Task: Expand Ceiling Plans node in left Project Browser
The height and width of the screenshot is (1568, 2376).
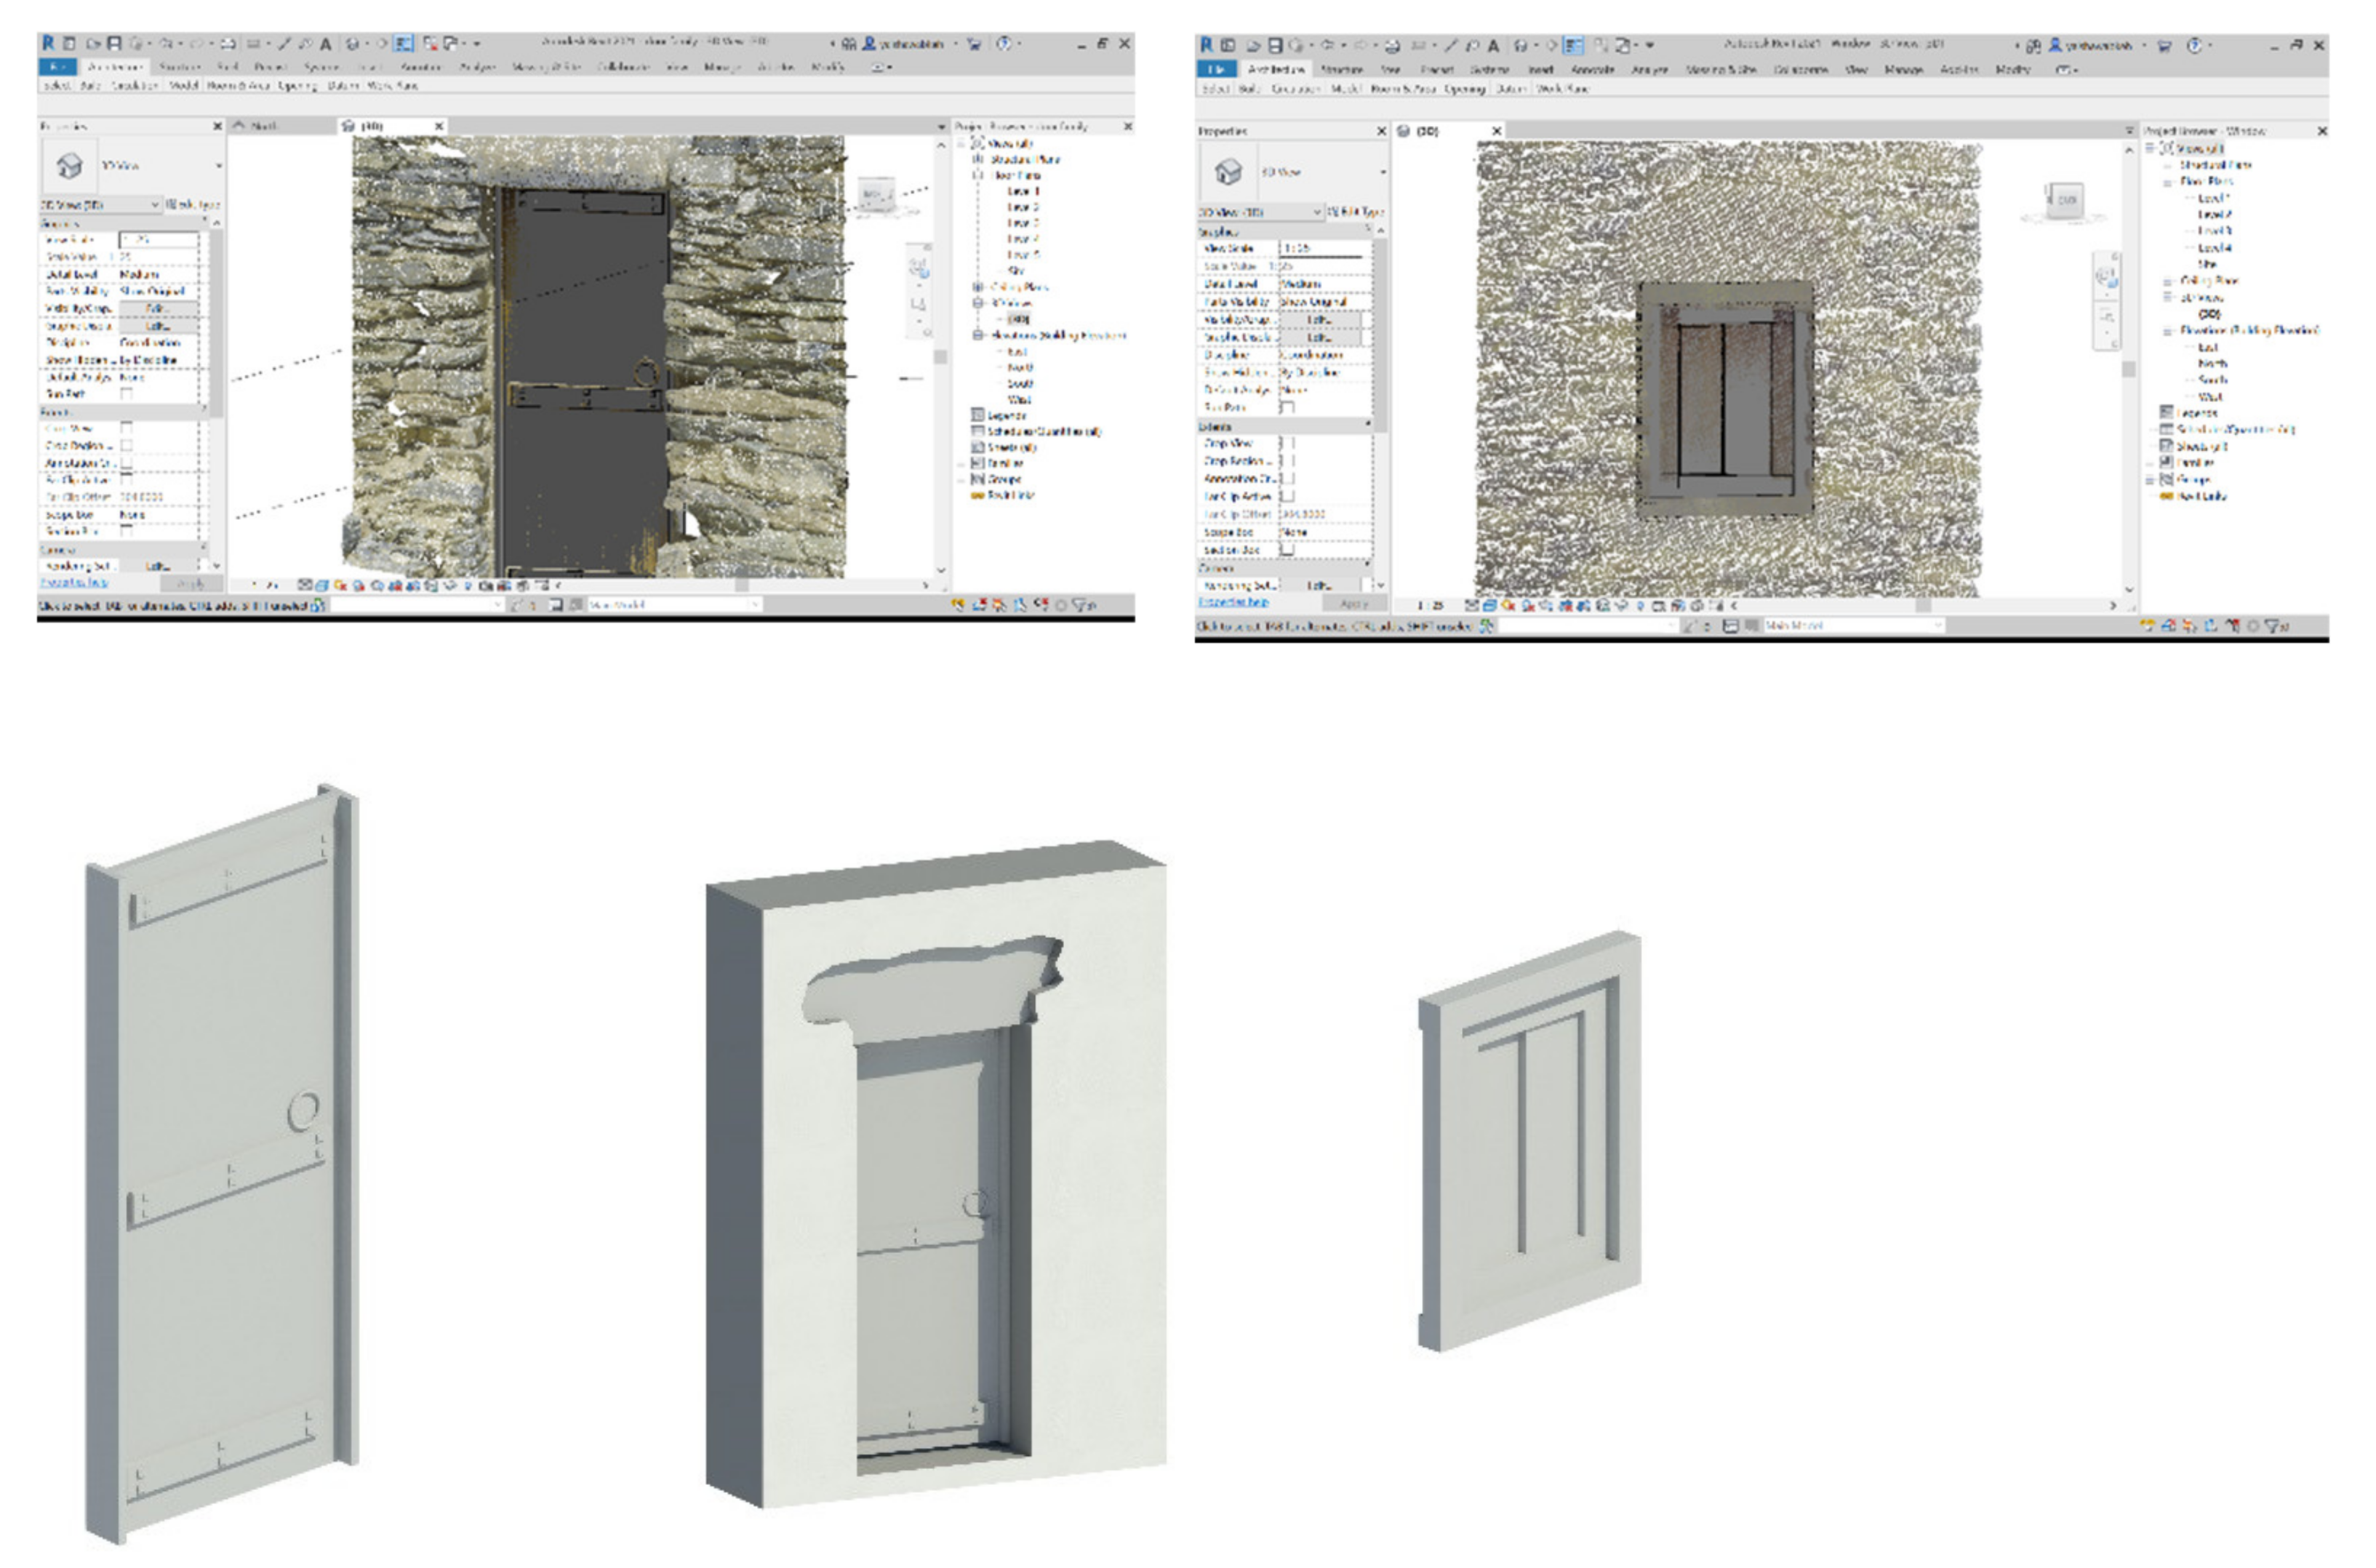Action: click(x=978, y=287)
